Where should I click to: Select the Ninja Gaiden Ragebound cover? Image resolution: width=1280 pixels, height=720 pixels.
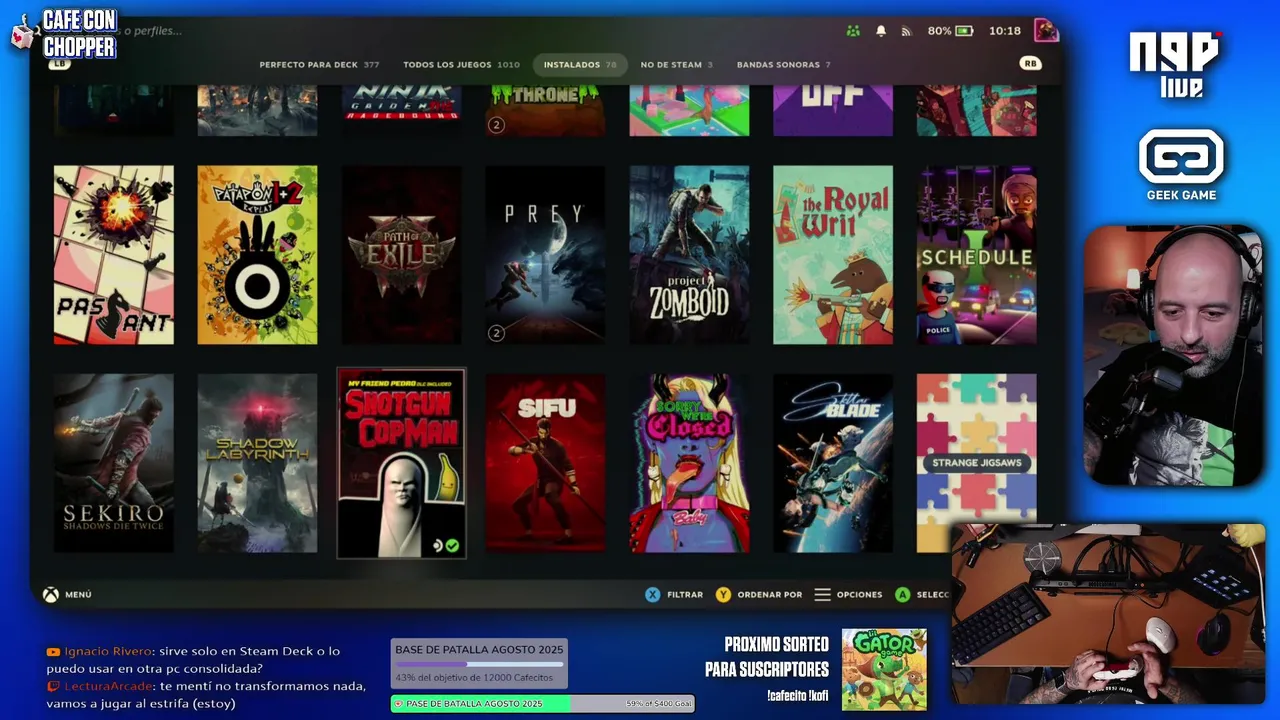[x=401, y=110]
